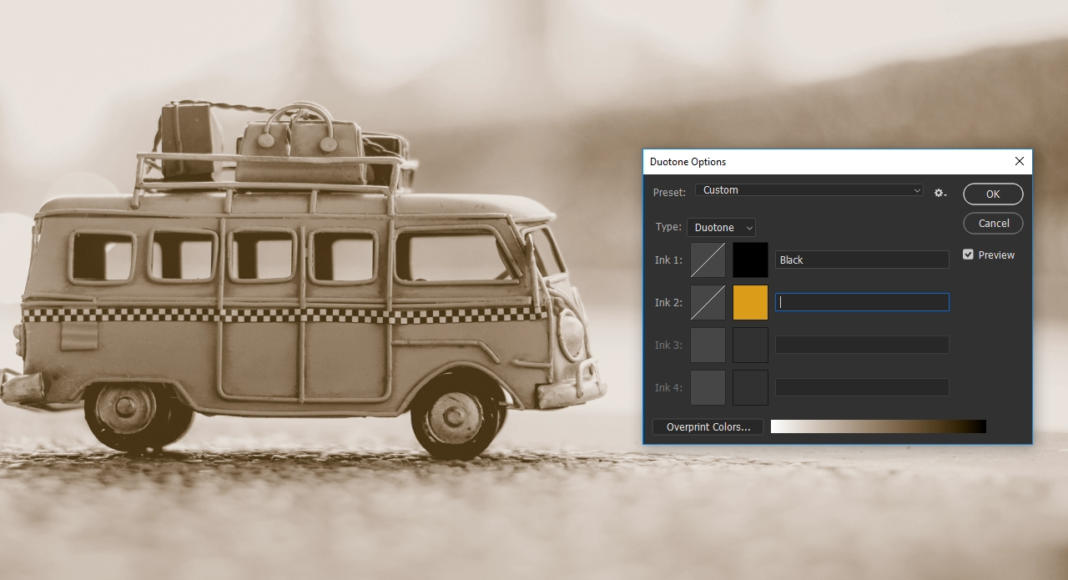The image size is (1068, 580).
Task: Open the Type dropdown set to Duotone
Action: click(x=720, y=227)
